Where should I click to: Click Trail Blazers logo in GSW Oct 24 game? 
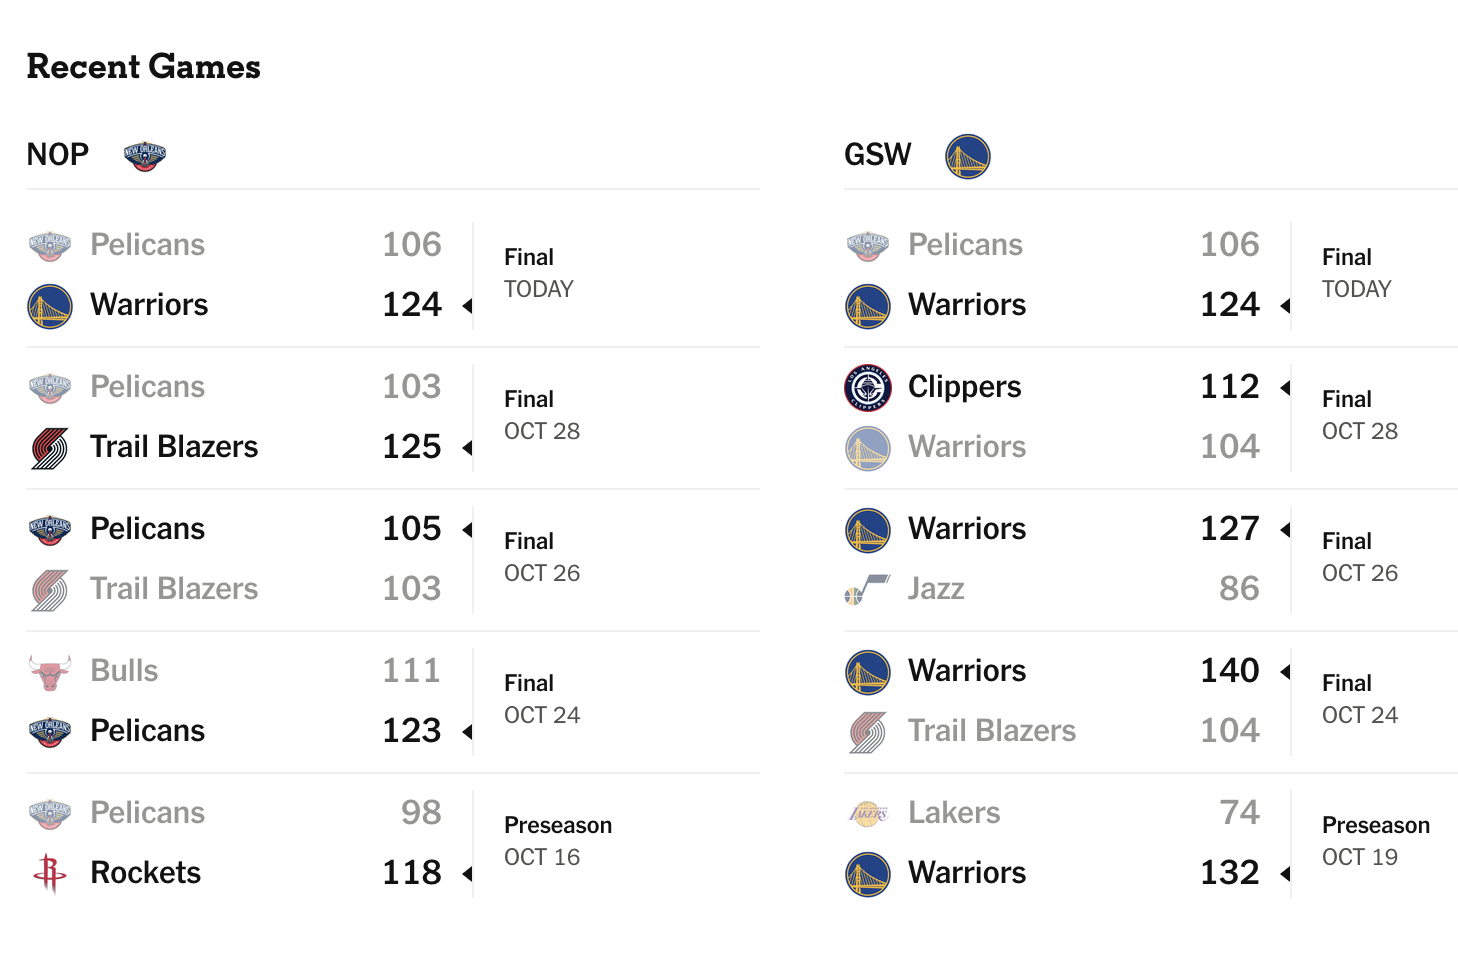pyautogui.click(x=868, y=733)
